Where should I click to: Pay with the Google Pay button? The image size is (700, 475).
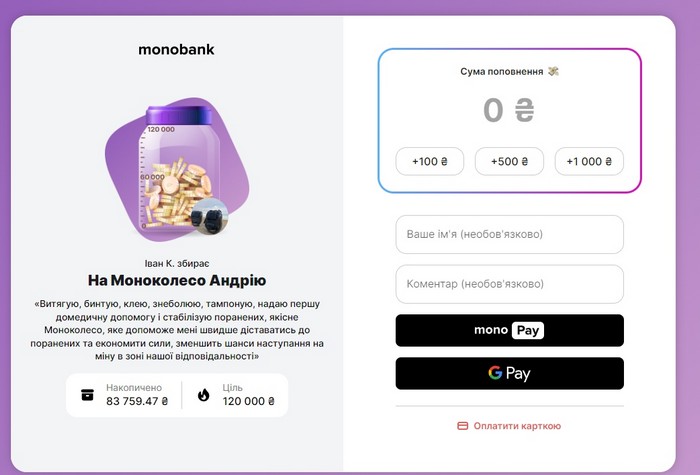pos(509,373)
